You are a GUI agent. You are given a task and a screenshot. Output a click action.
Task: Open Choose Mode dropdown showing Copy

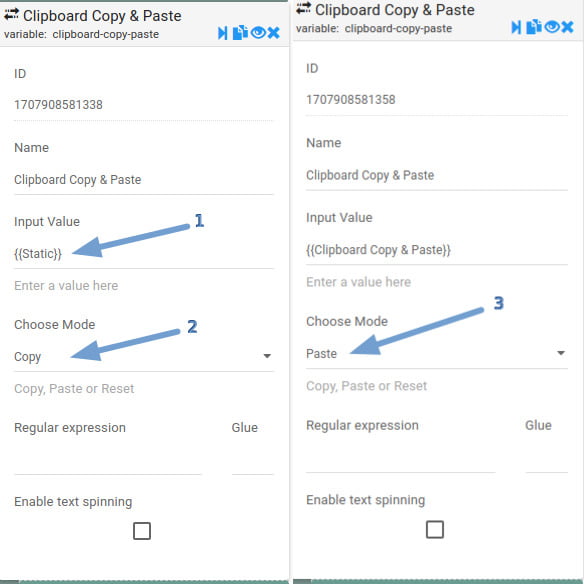(144, 357)
